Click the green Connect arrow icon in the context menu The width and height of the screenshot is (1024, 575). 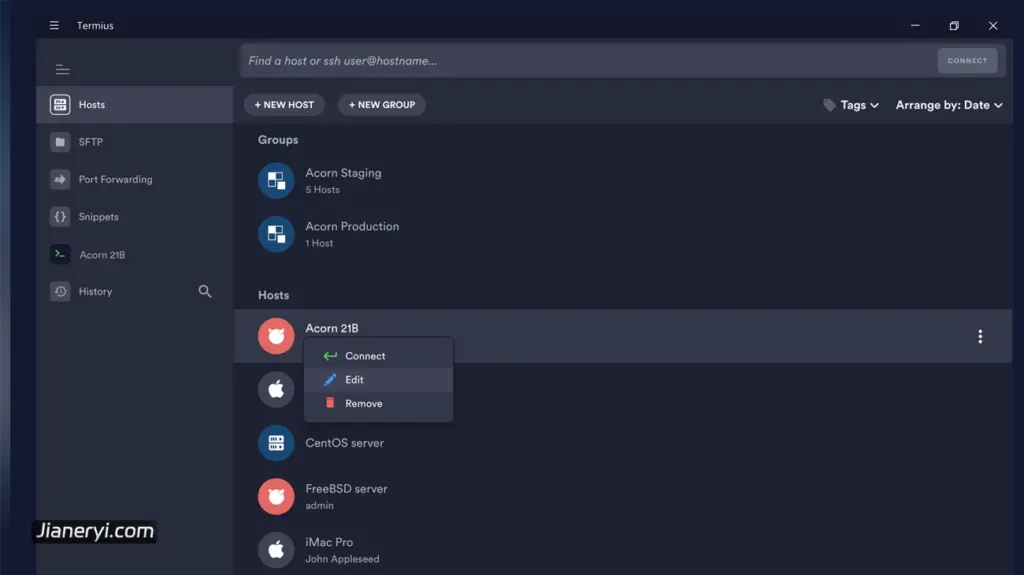330,356
